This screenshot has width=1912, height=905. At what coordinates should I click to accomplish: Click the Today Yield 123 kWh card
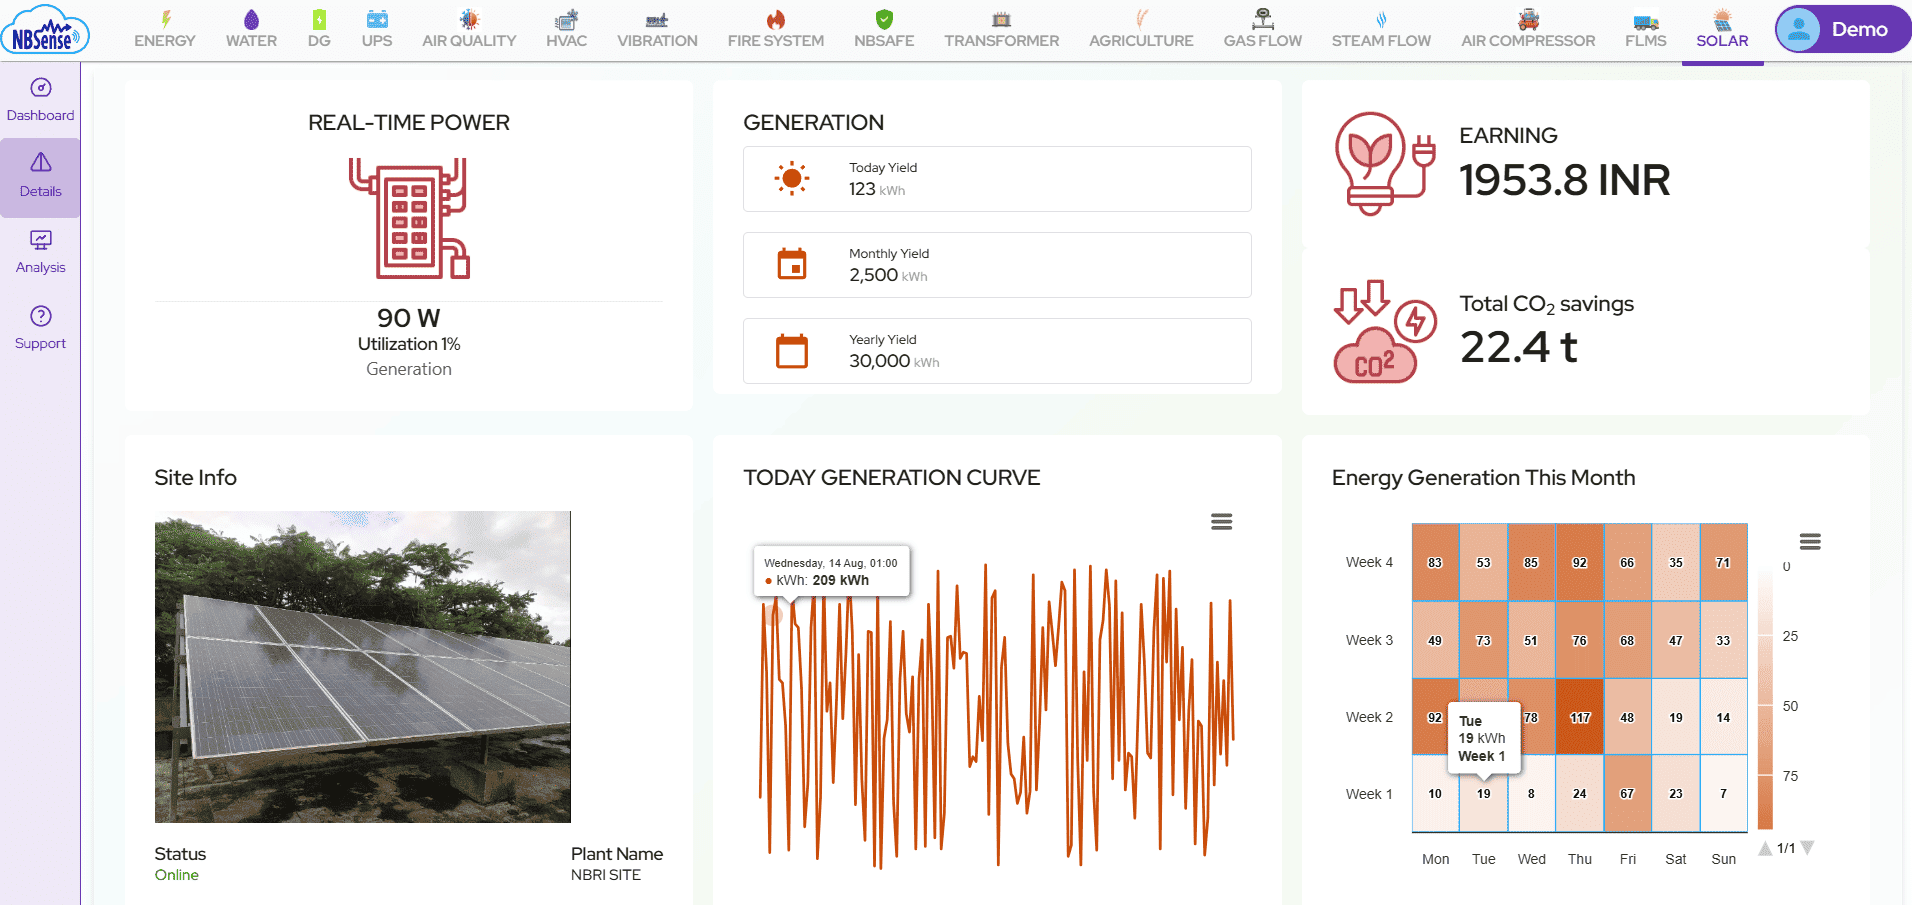pyautogui.click(x=997, y=179)
